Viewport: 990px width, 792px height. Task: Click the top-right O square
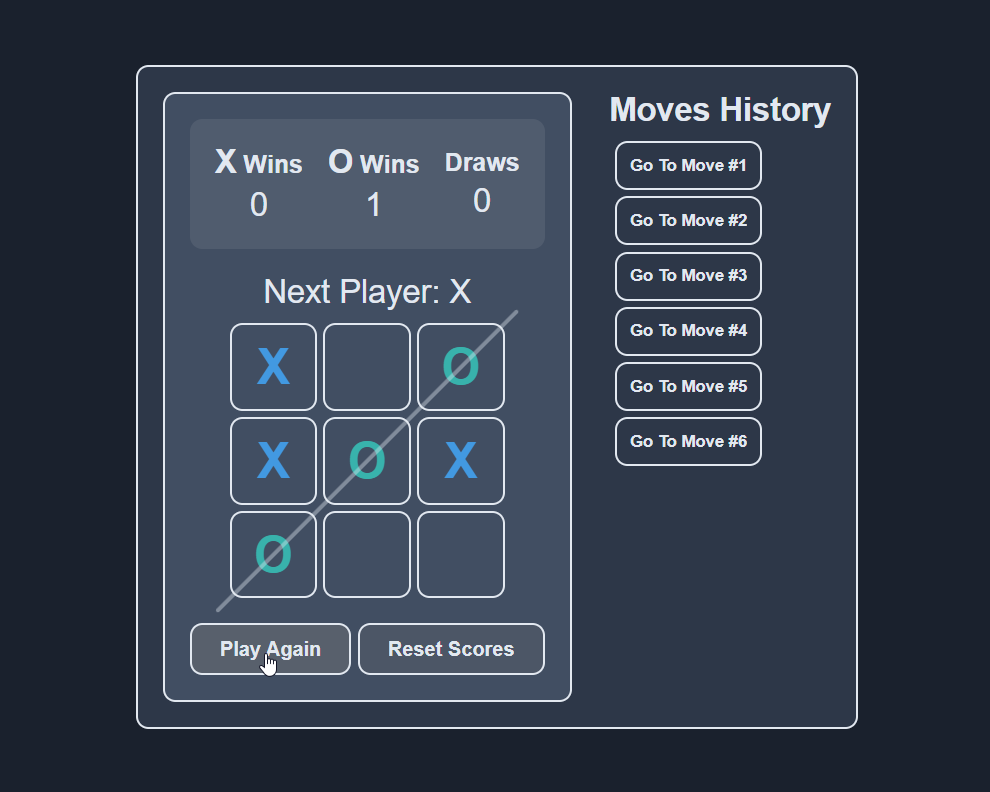click(461, 367)
